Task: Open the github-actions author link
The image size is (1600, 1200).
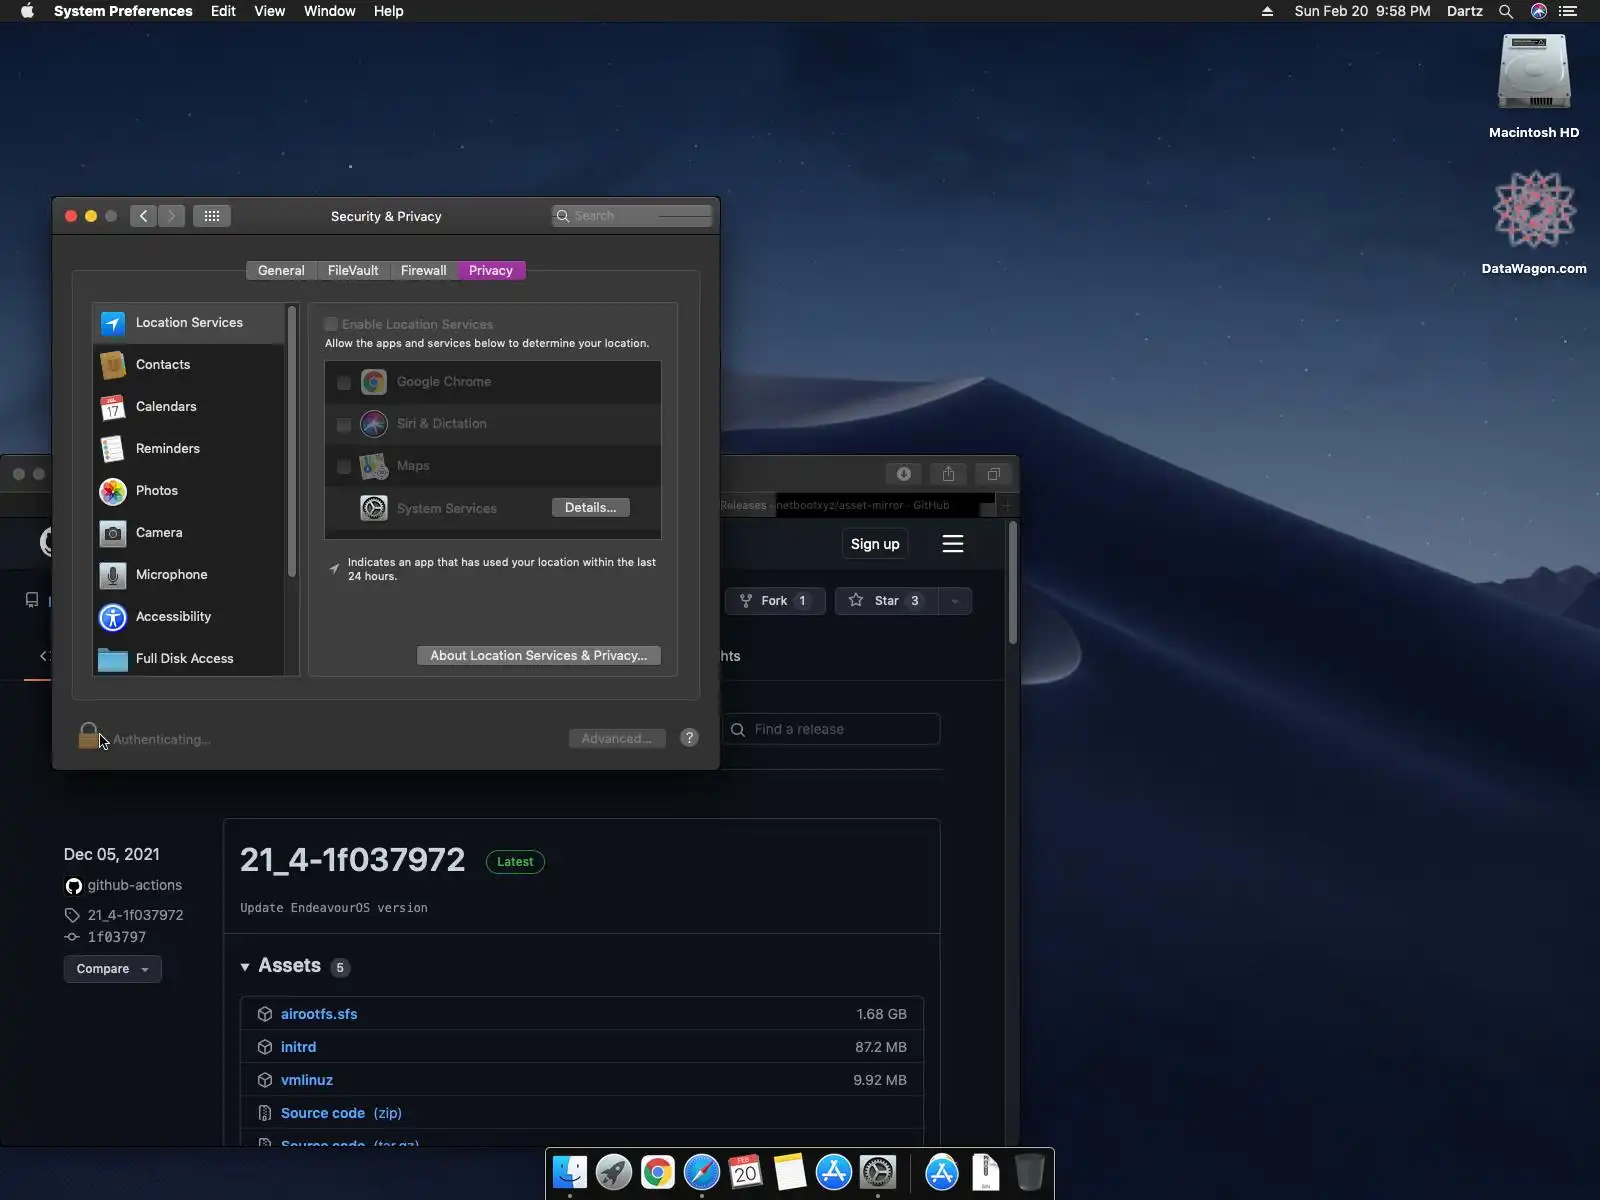Action: (x=135, y=885)
